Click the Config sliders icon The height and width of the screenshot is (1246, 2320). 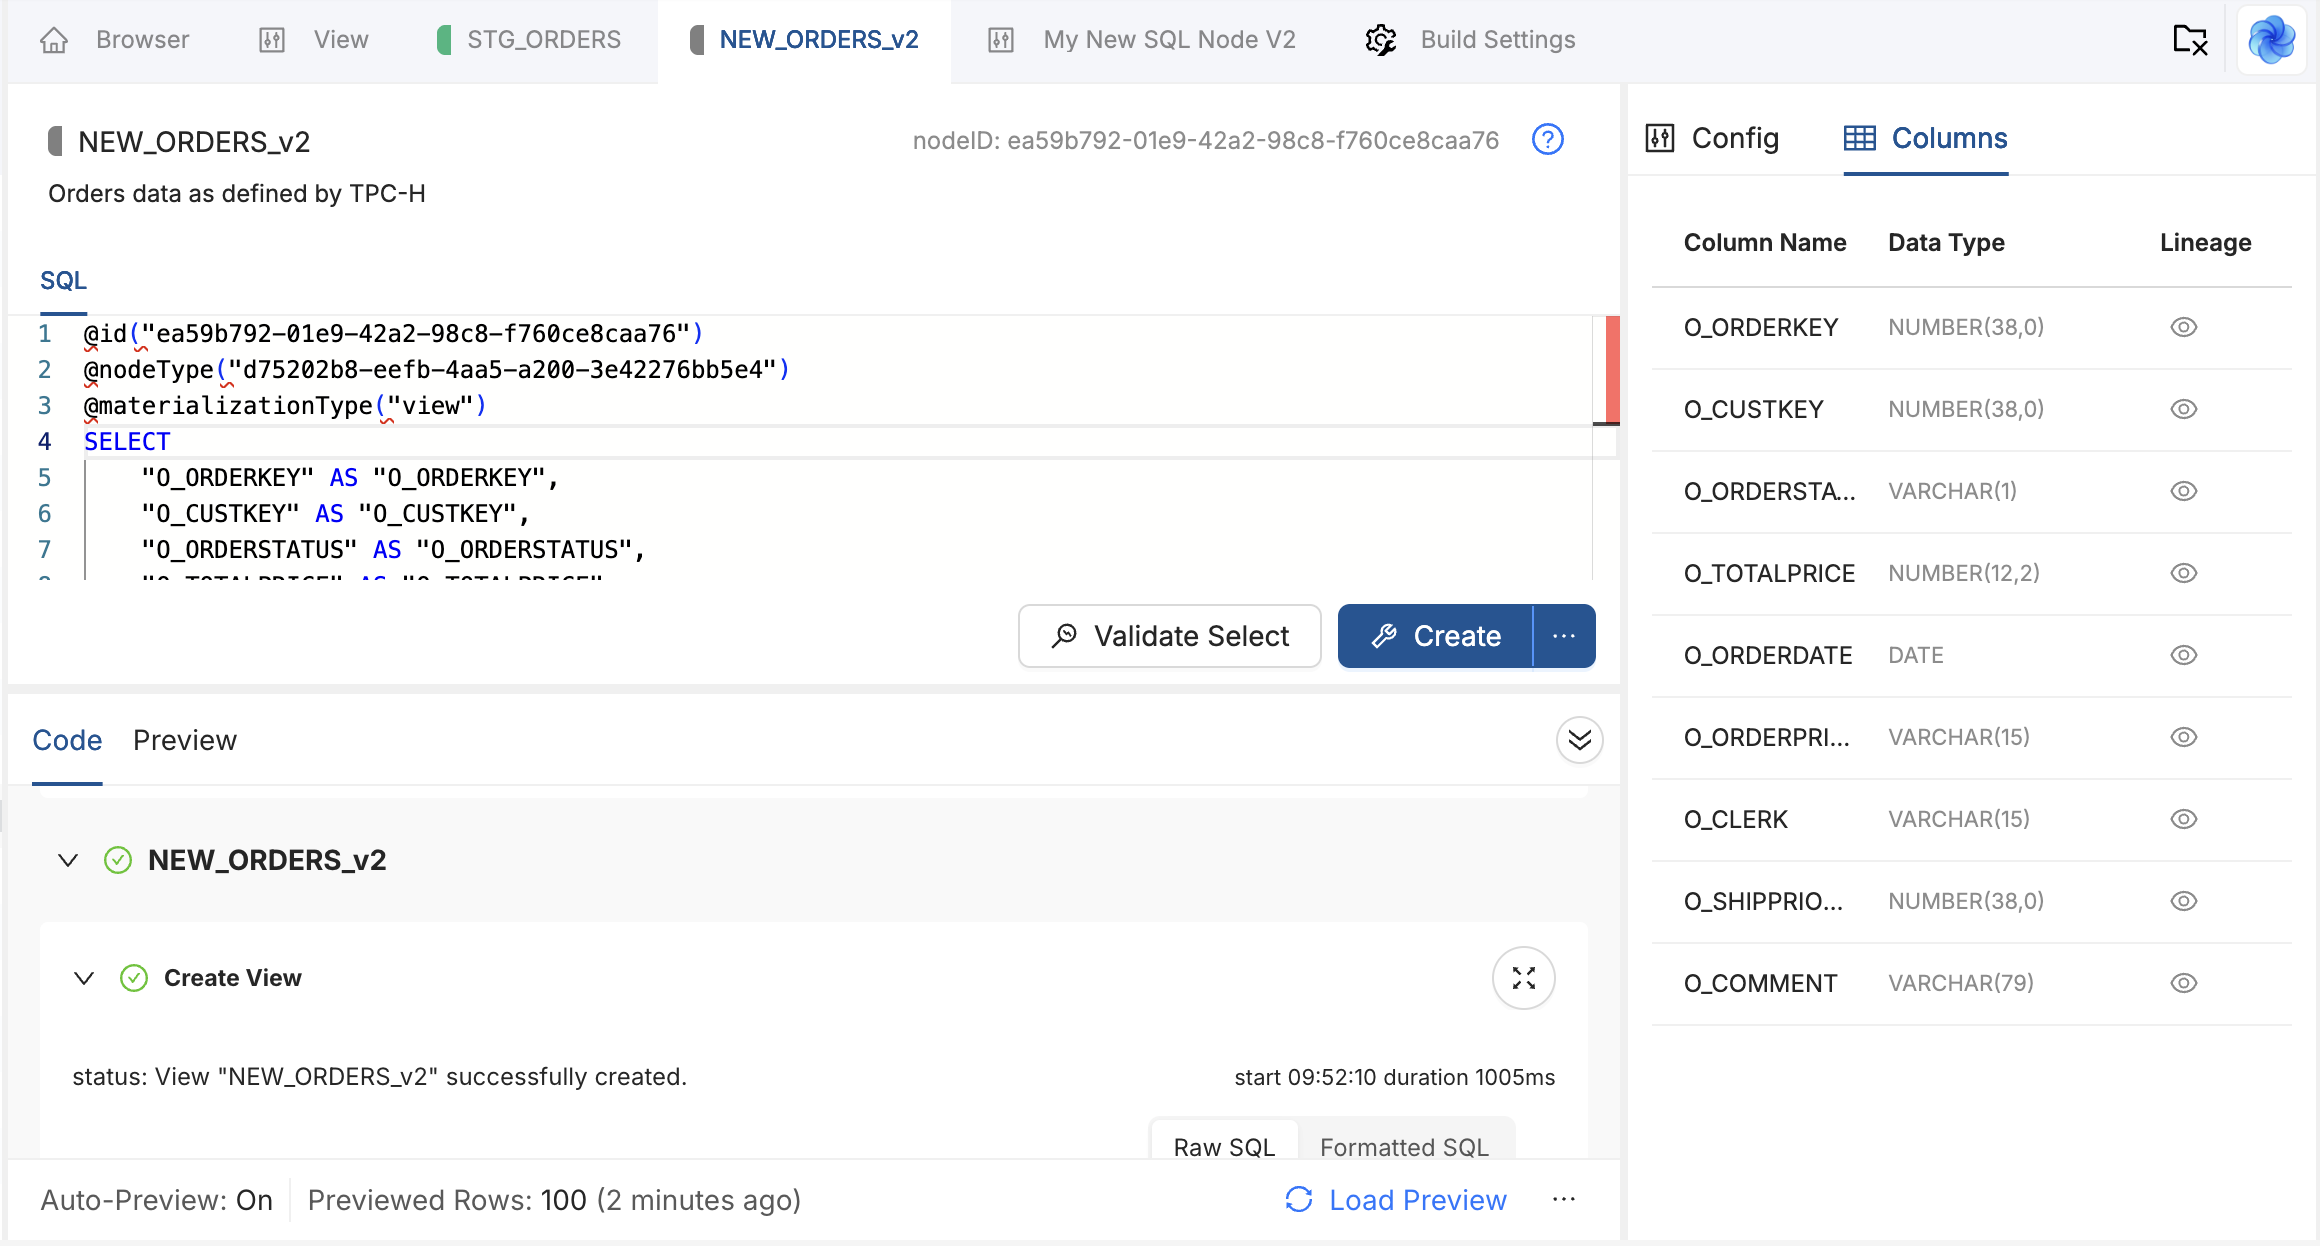click(x=1660, y=138)
